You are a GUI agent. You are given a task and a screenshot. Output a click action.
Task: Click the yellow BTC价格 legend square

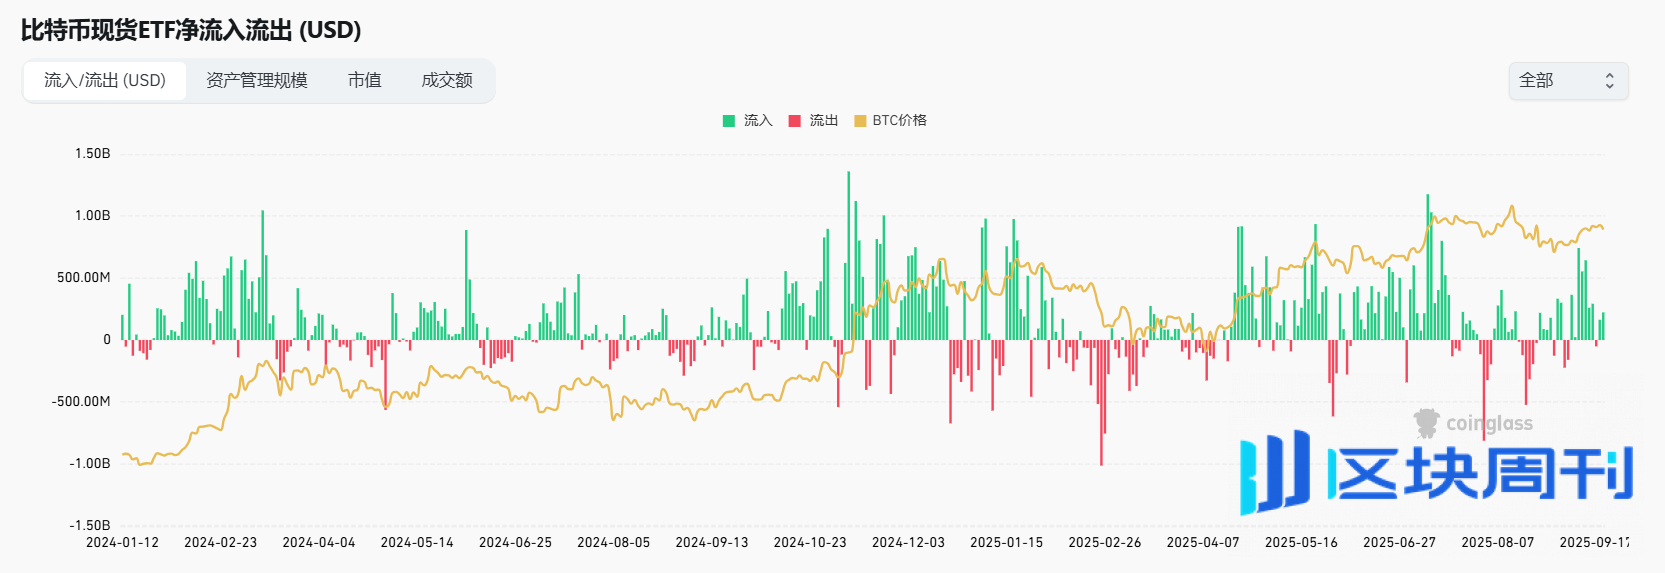pyautogui.click(x=860, y=121)
